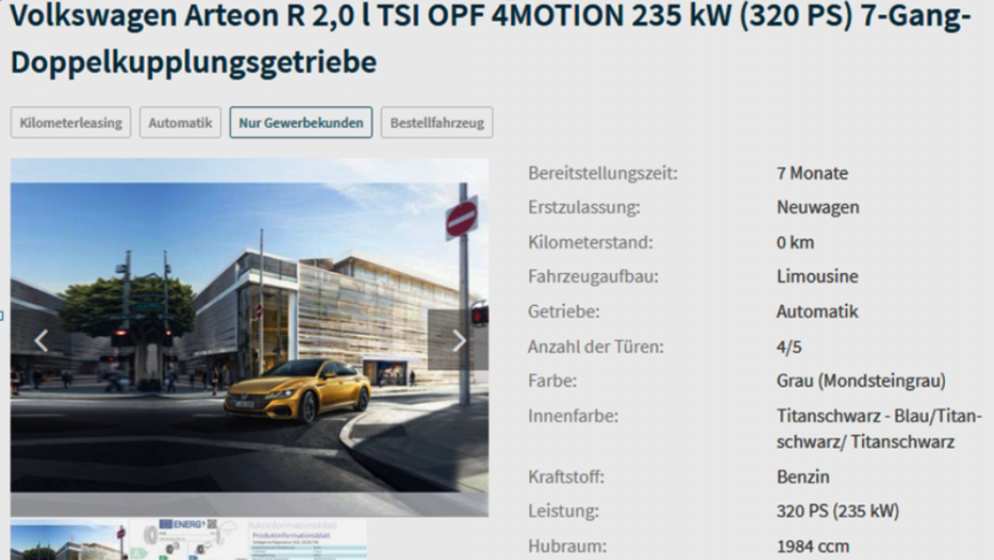994x560 pixels.
Task: Click the Limousine Fahrzeugaufbau value
Action: [x=817, y=277]
